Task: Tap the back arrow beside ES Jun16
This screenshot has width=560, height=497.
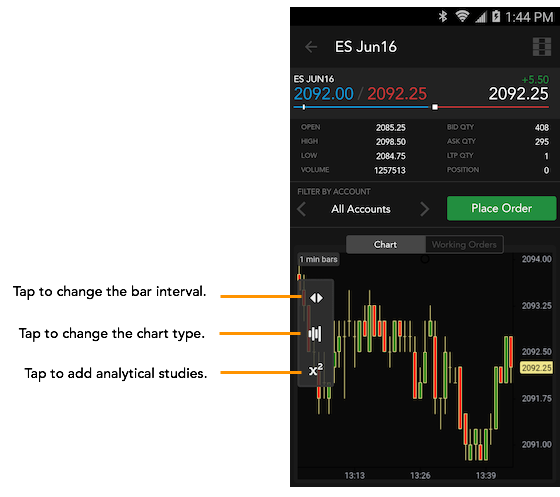Action: tap(311, 47)
